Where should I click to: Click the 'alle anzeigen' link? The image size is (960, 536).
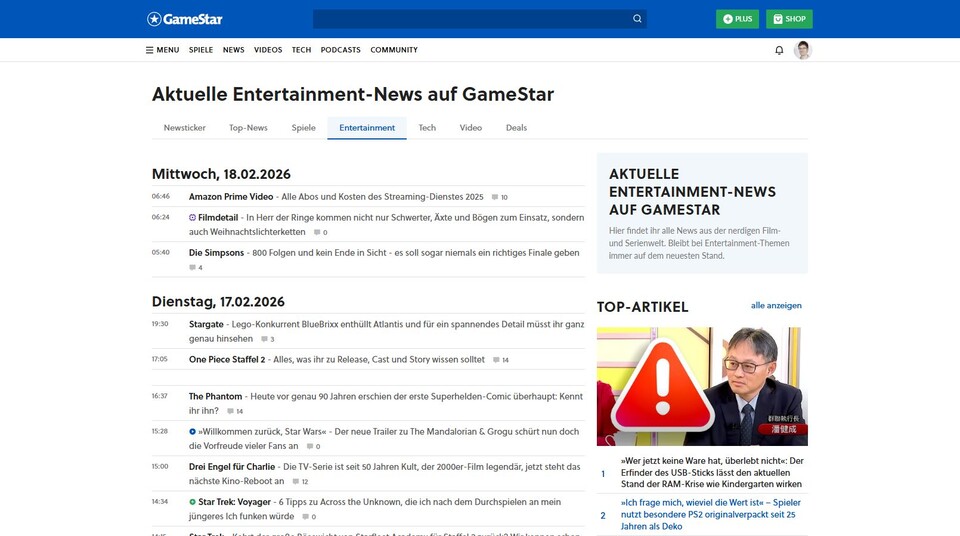pos(776,306)
